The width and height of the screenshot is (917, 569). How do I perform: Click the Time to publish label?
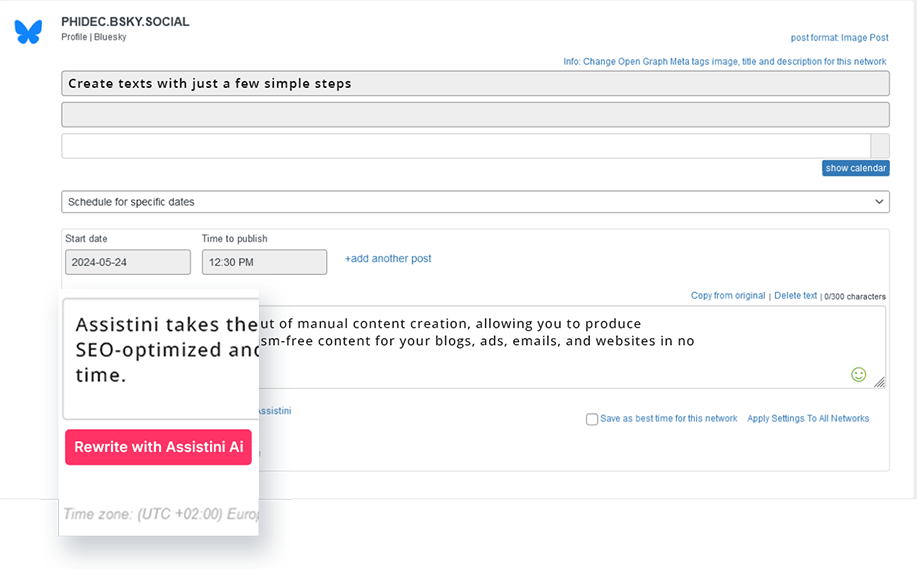click(x=235, y=239)
